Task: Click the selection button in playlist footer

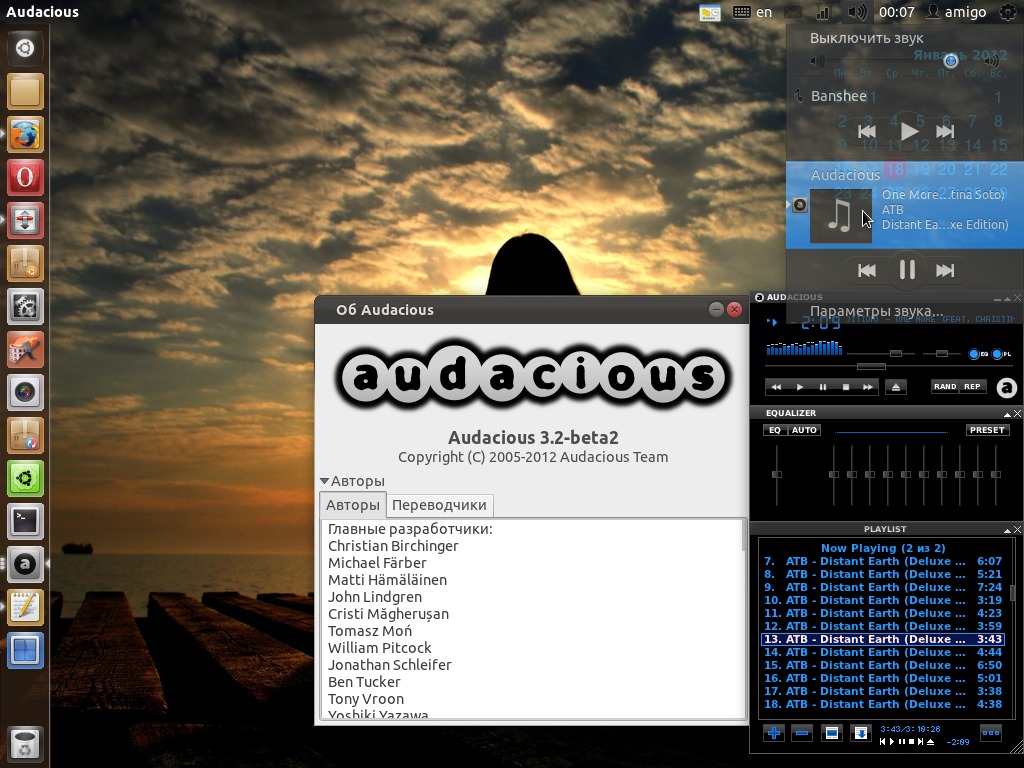Action: pos(831,733)
